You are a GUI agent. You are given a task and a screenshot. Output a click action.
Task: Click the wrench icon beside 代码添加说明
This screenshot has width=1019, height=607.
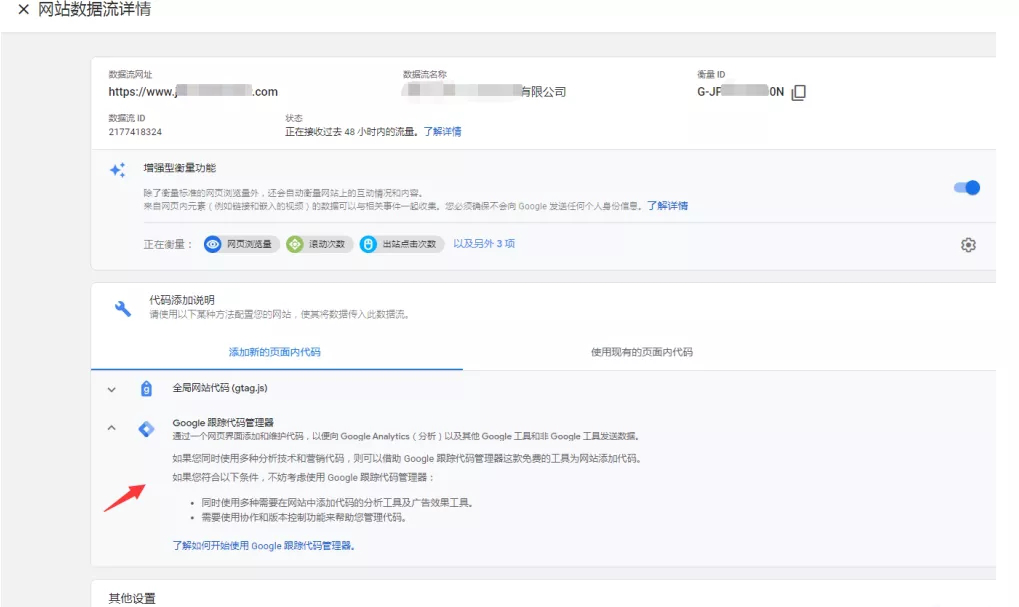[x=122, y=308]
